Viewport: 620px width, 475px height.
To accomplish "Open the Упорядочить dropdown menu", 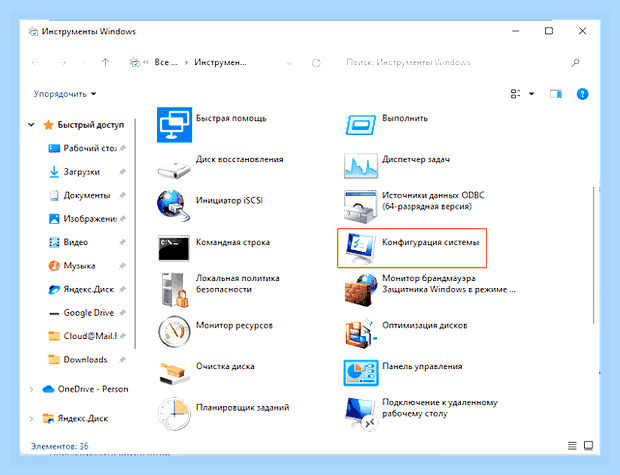I will [65, 94].
